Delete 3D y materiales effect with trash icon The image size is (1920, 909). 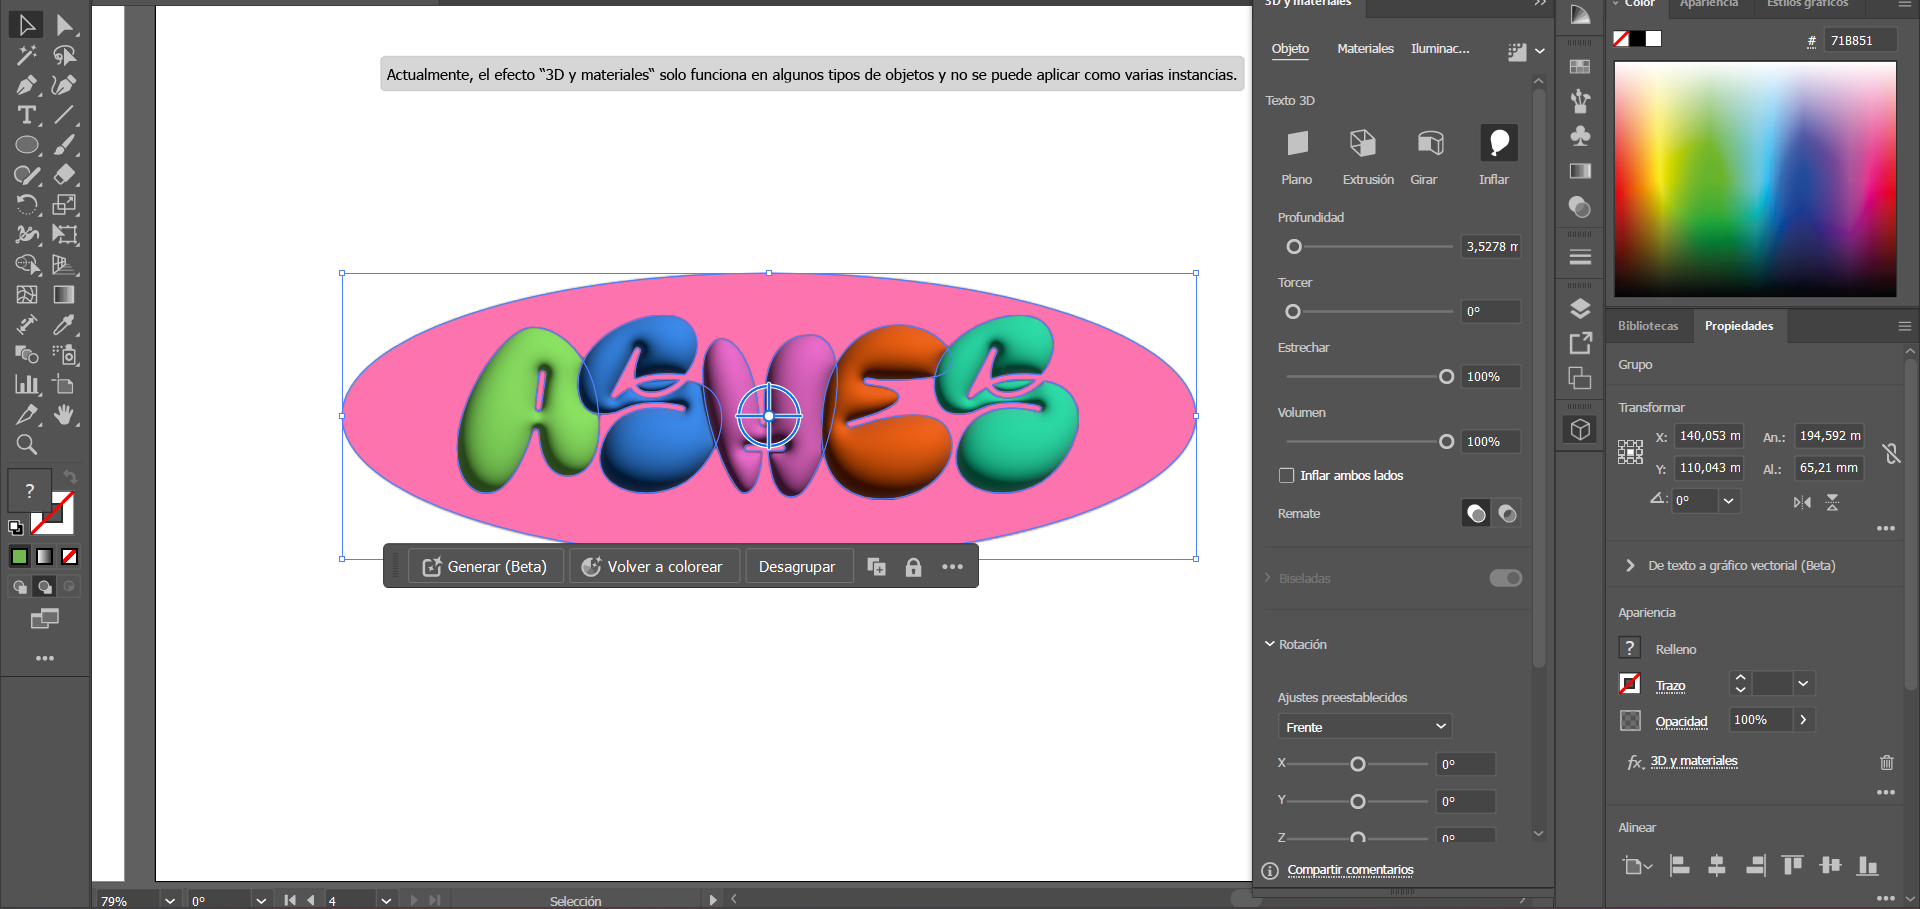pyautogui.click(x=1886, y=762)
